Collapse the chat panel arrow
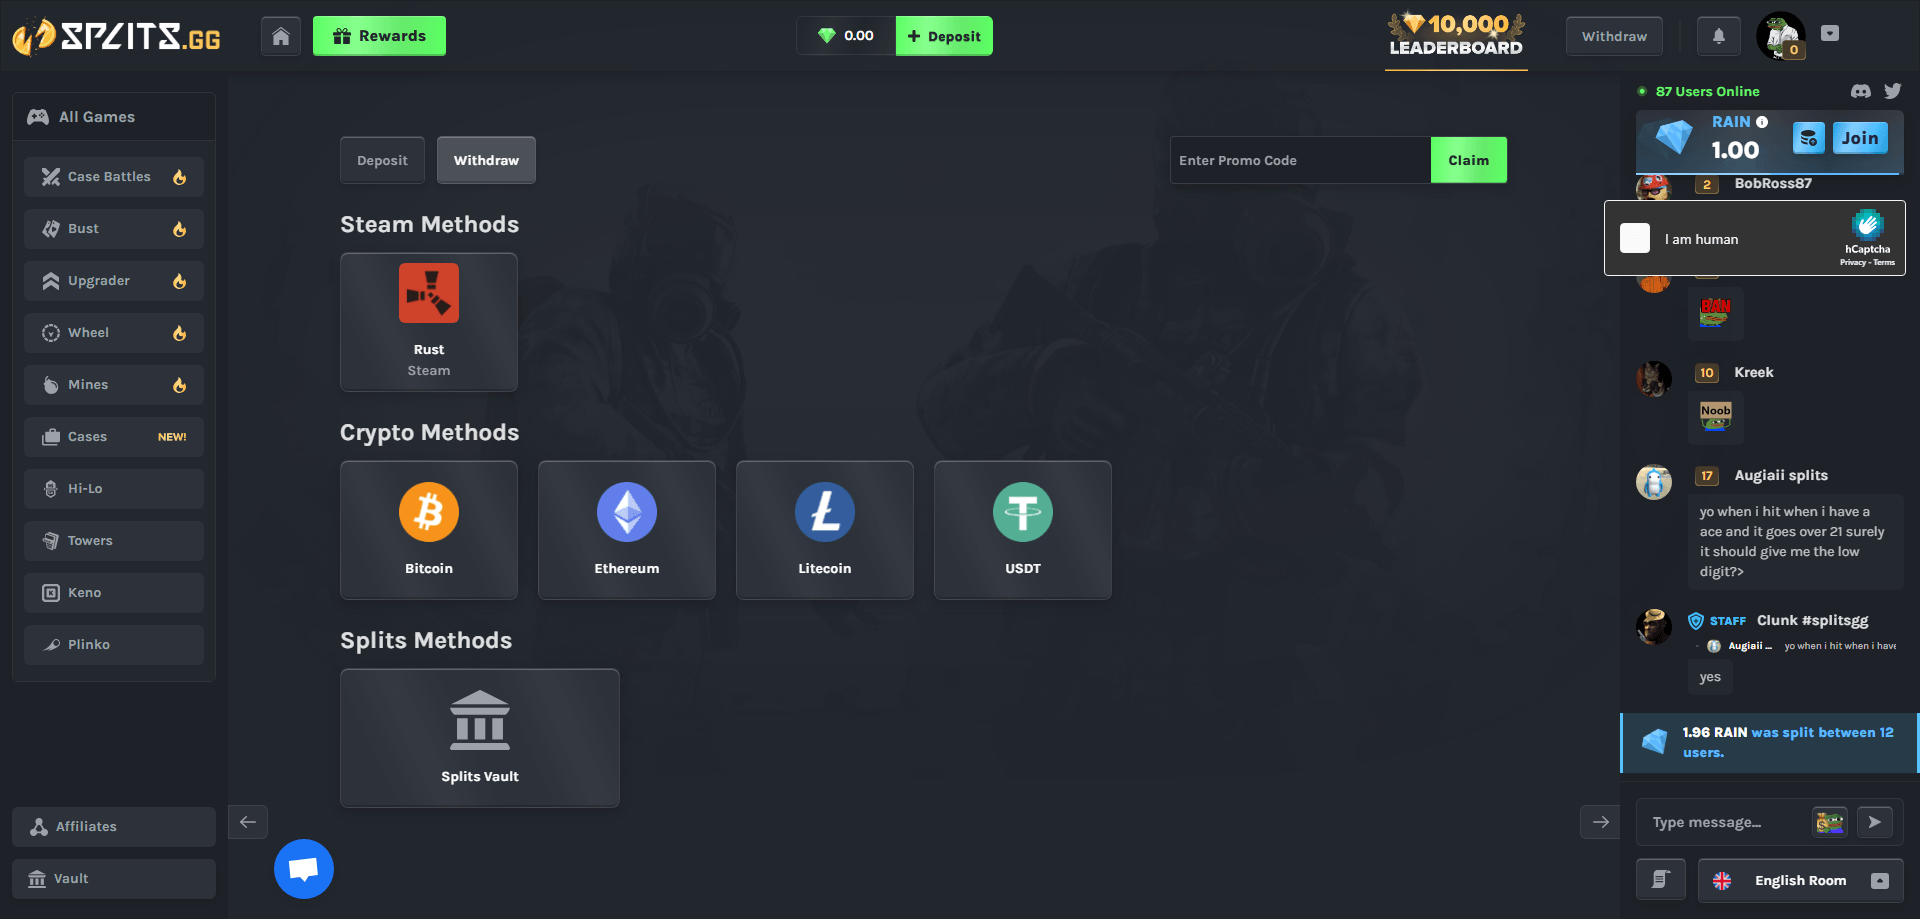The height and width of the screenshot is (919, 1920). click(x=1600, y=822)
